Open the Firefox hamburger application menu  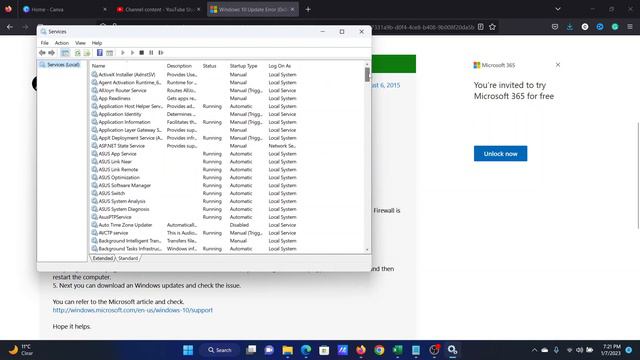[x=630, y=27]
